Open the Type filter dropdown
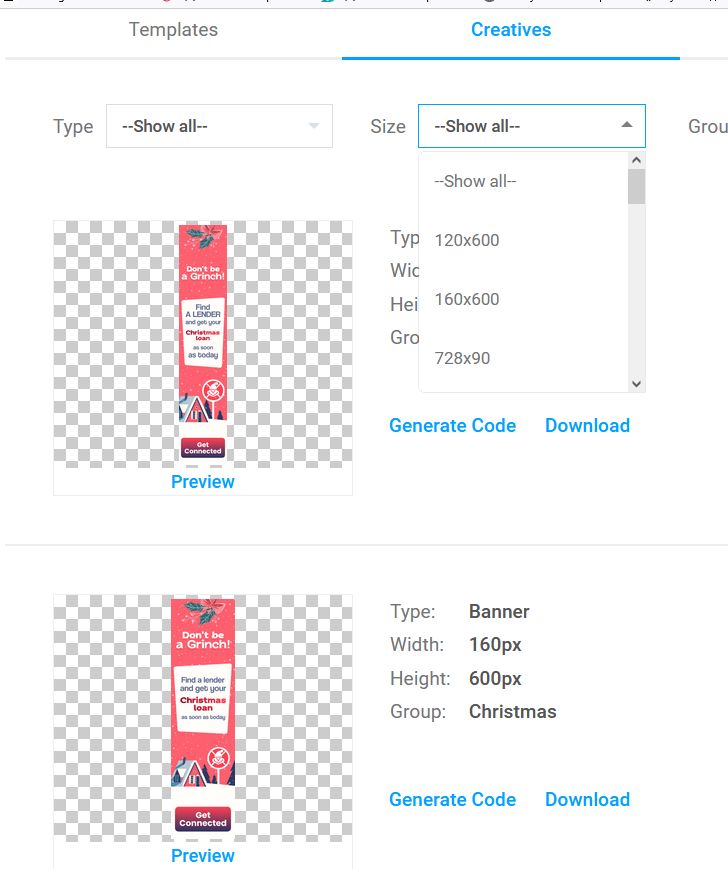The width and height of the screenshot is (728, 869). (219, 127)
